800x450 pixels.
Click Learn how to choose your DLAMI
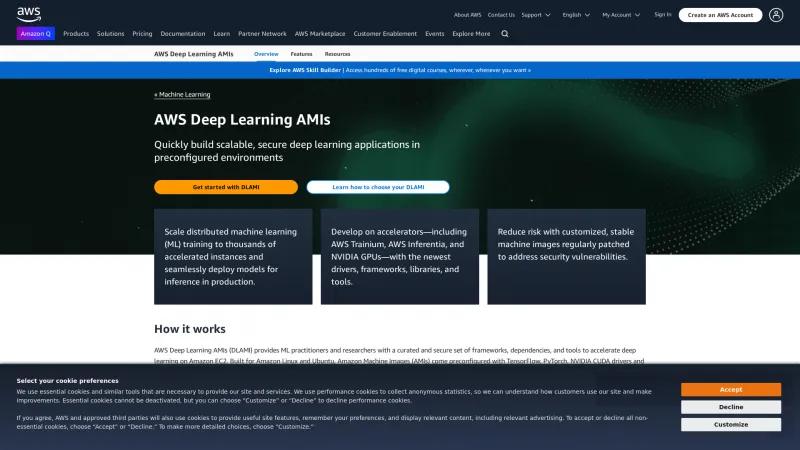pos(378,187)
